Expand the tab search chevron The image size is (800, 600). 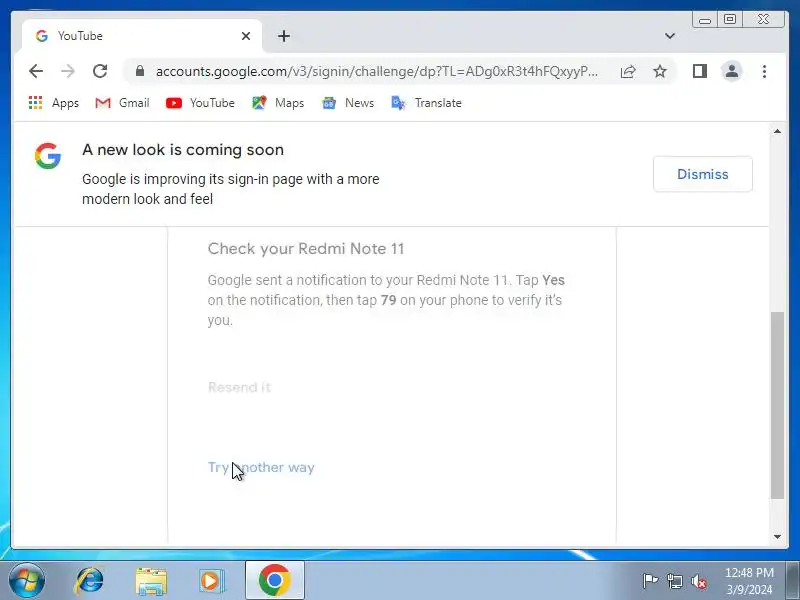click(x=670, y=36)
